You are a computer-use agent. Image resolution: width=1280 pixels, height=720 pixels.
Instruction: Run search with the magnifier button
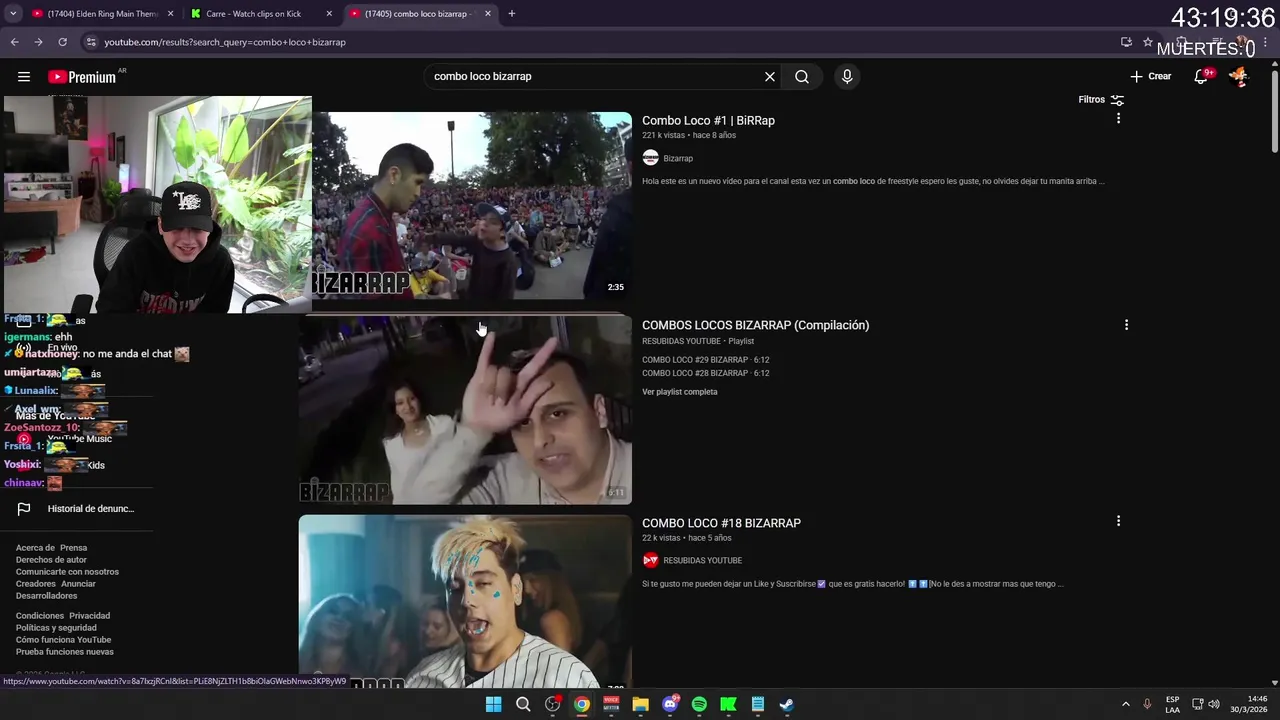pyautogui.click(x=802, y=77)
